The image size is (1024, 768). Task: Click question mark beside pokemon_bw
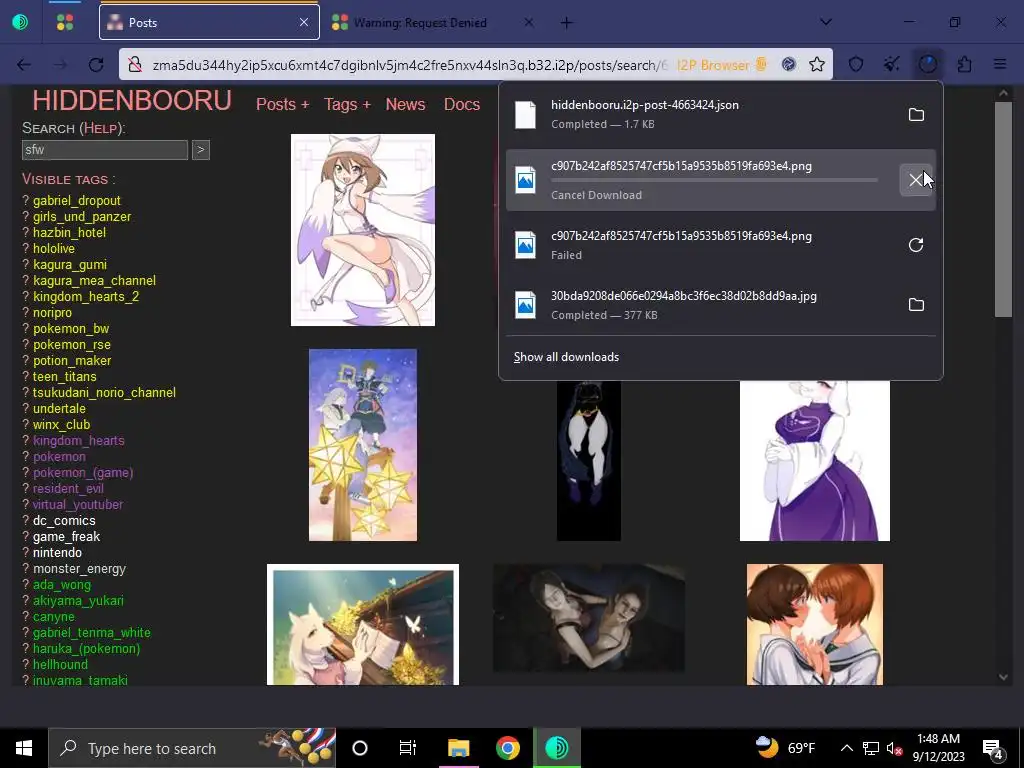coord(26,328)
